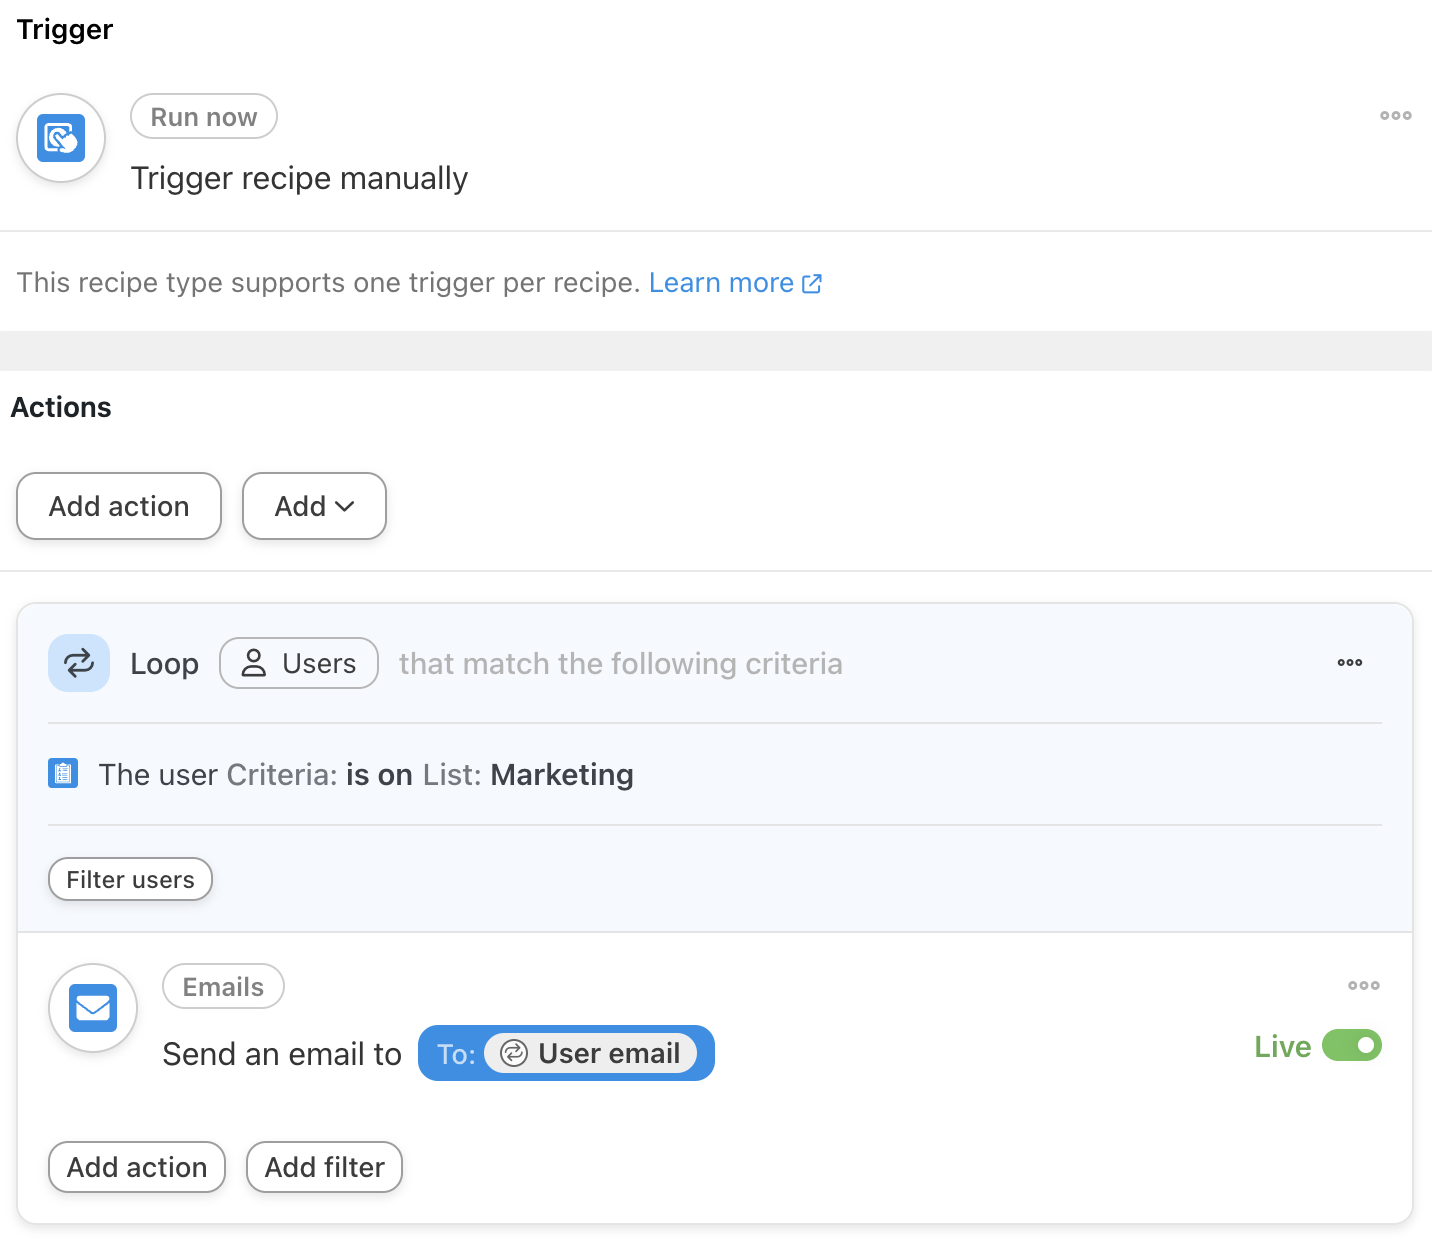Click the Loop arrows icon
This screenshot has height=1246, width=1432.
[x=79, y=663]
